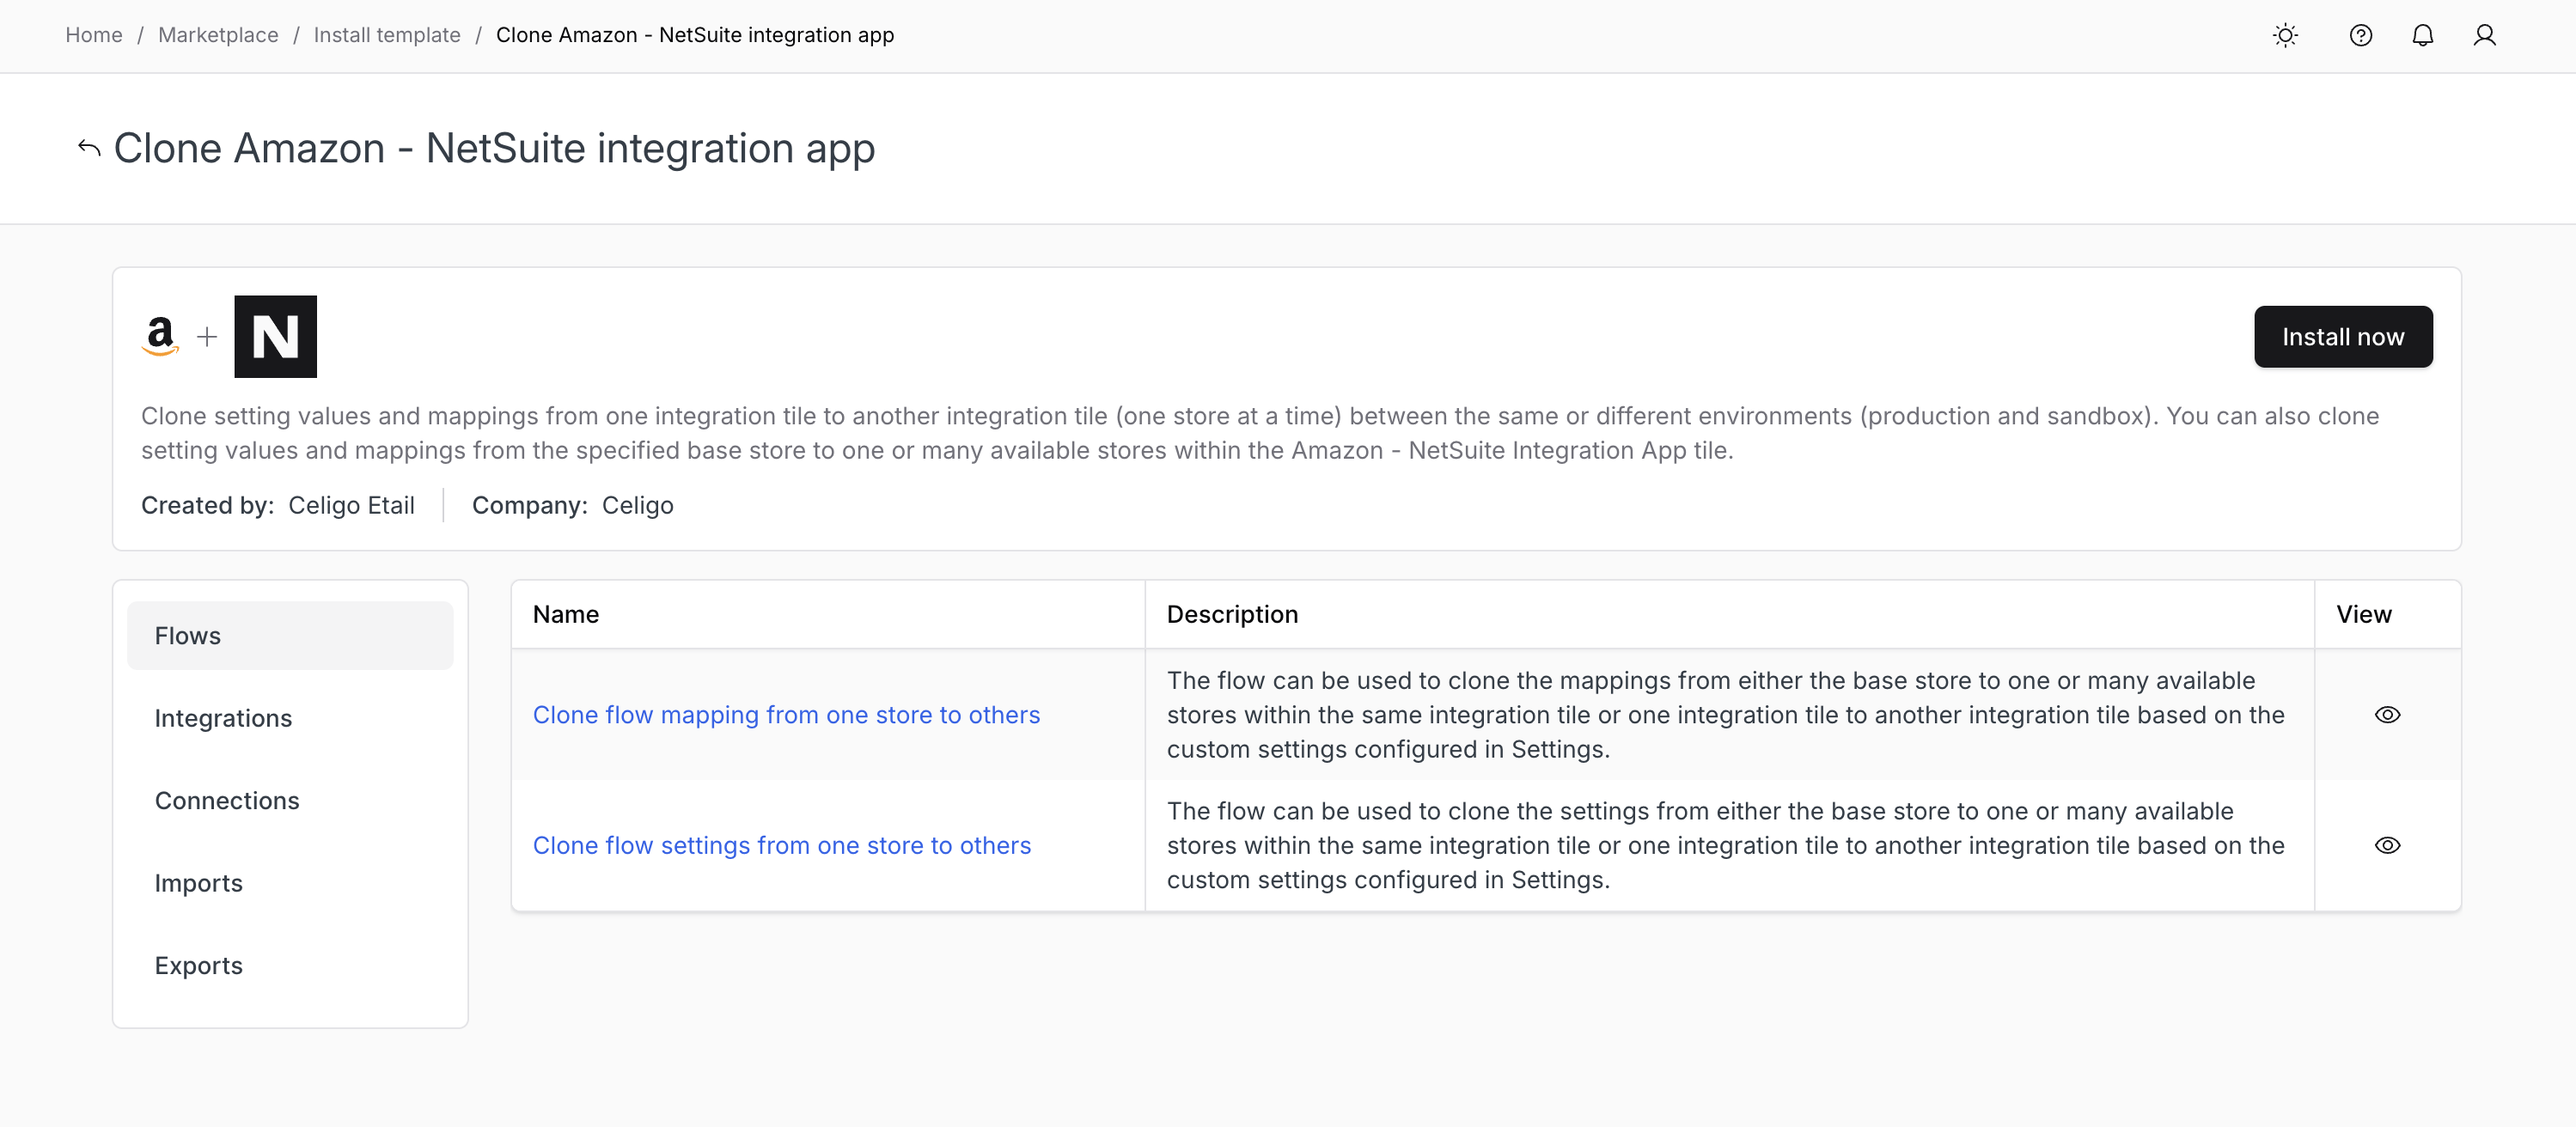Click the description of the settings flow
This screenshot has height=1127, width=2576.
(x=1725, y=846)
